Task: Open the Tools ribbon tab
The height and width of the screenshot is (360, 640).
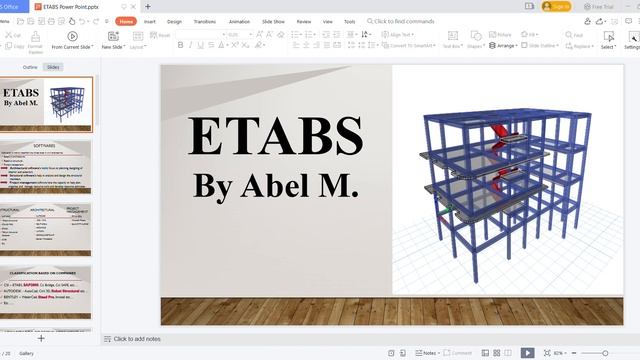Action: [350, 22]
